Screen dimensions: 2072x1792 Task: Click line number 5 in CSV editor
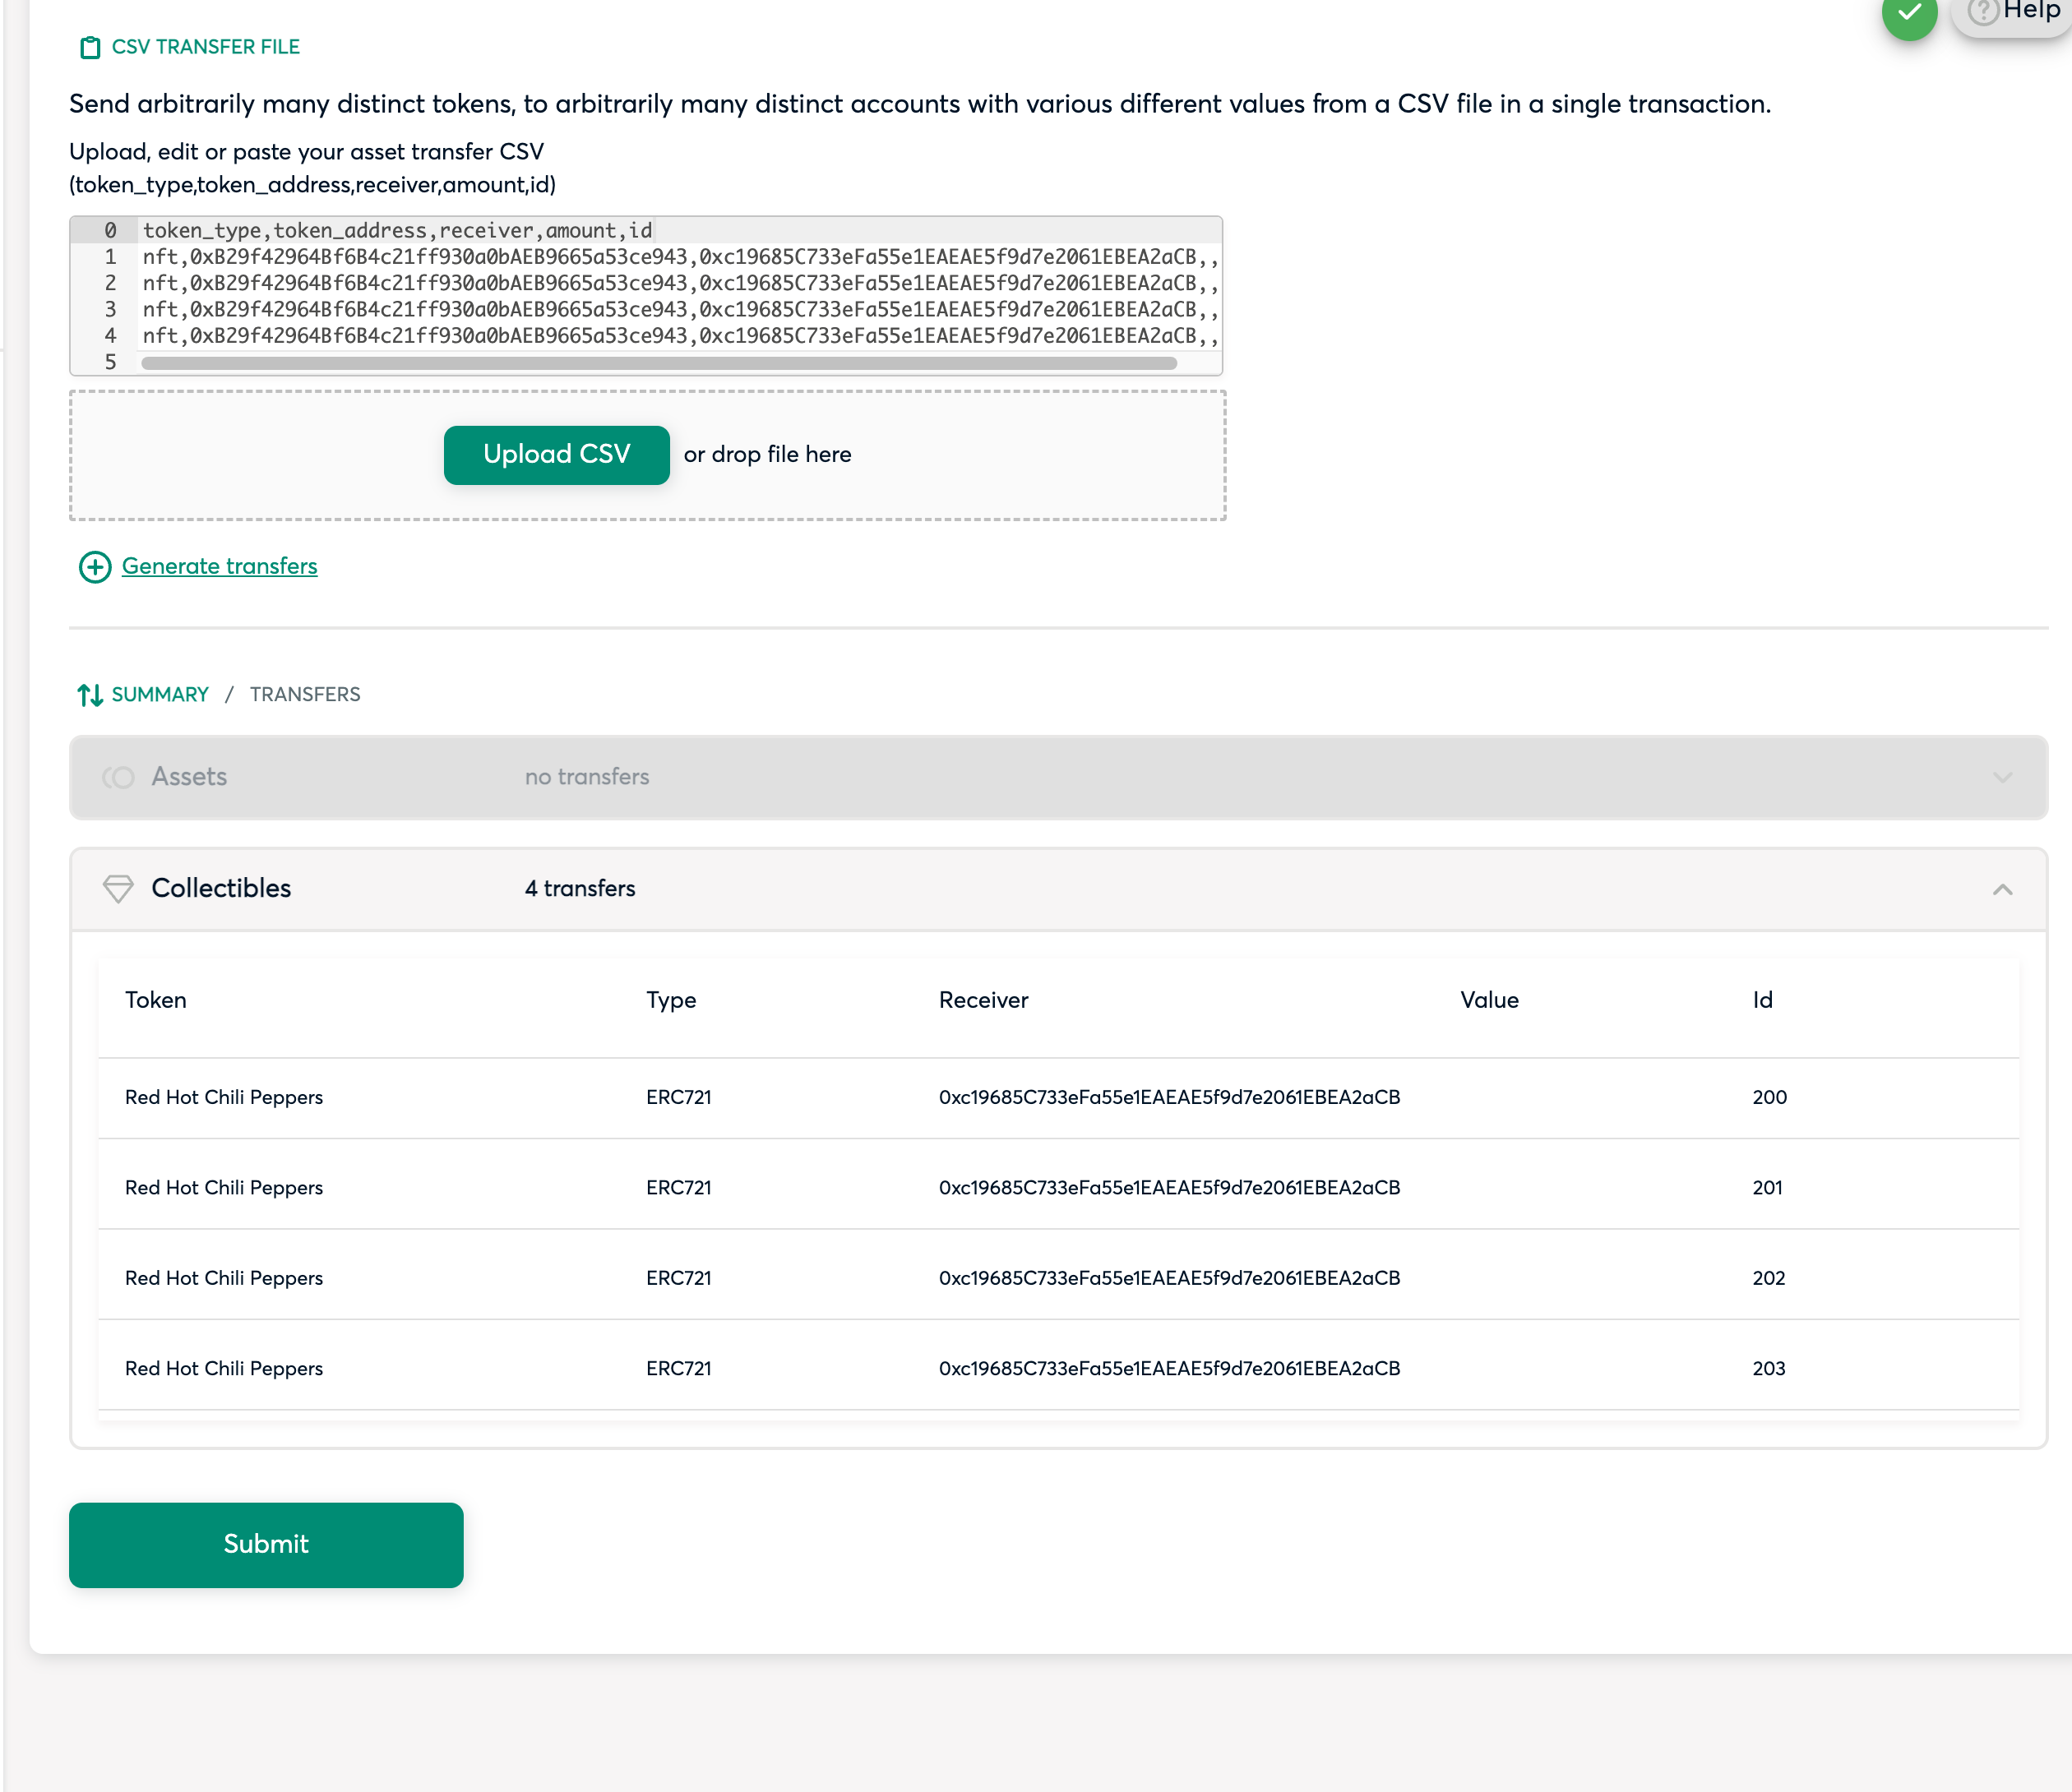pyautogui.click(x=110, y=362)
